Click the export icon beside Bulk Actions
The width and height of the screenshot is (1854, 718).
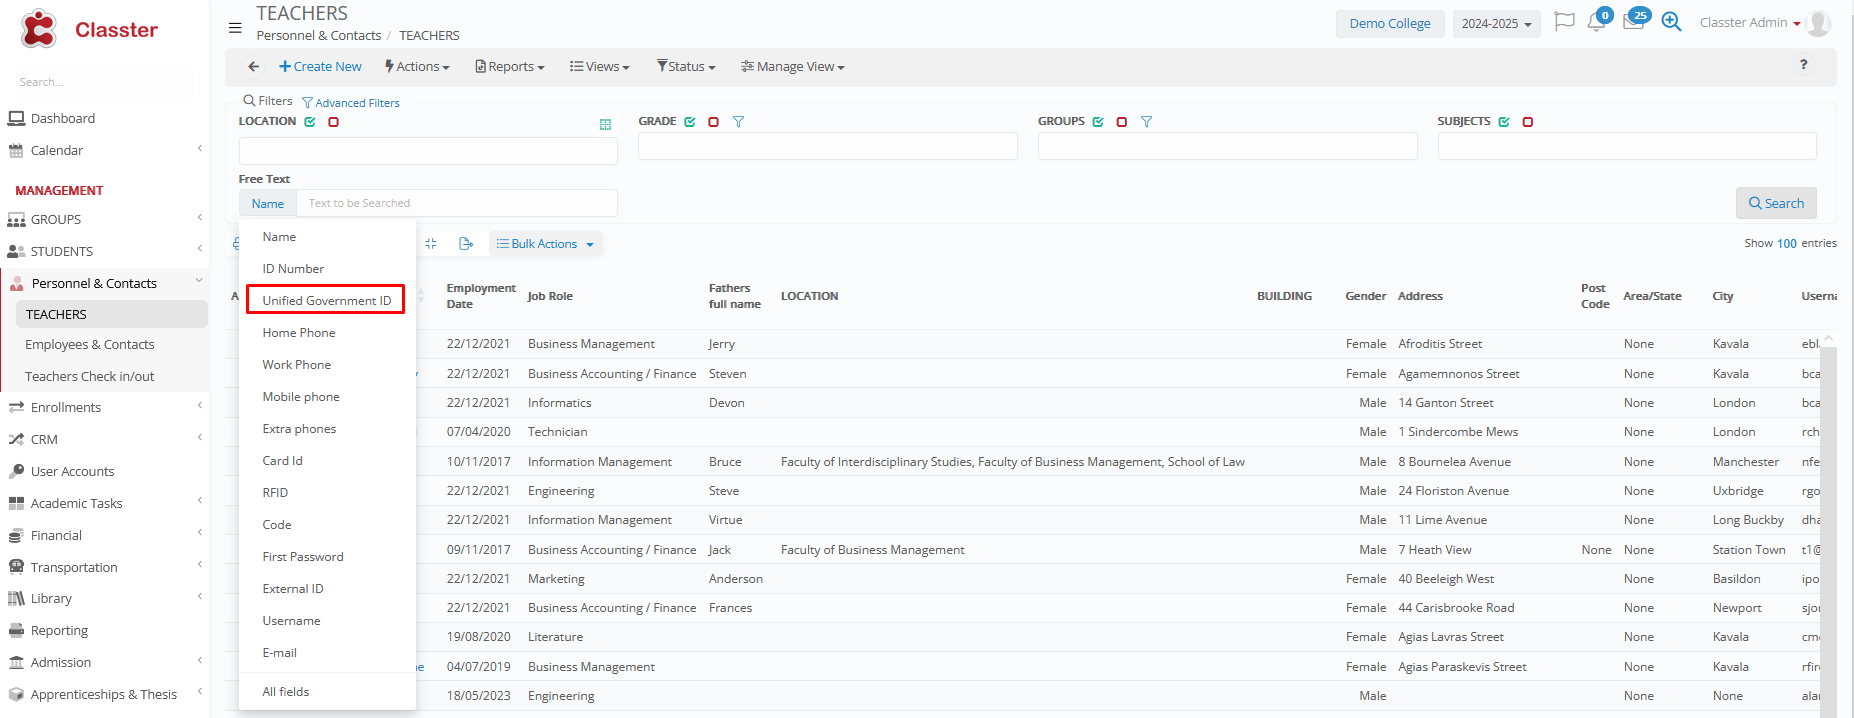click(466, 244)
